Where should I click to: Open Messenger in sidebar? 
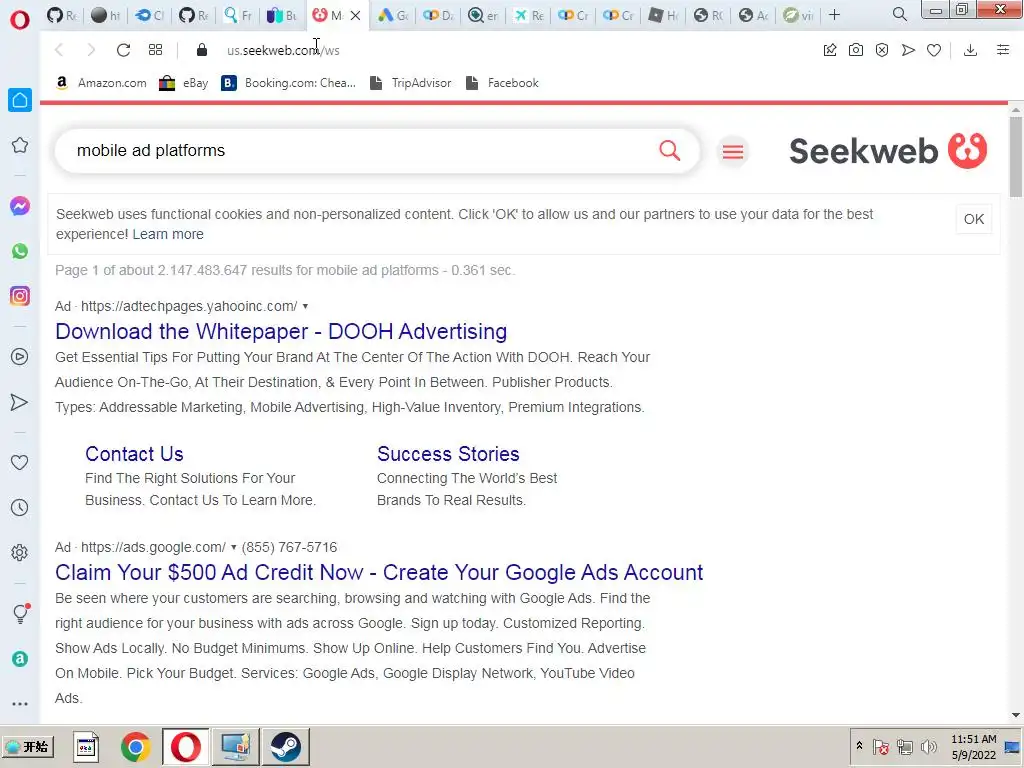tap(20, 206)
